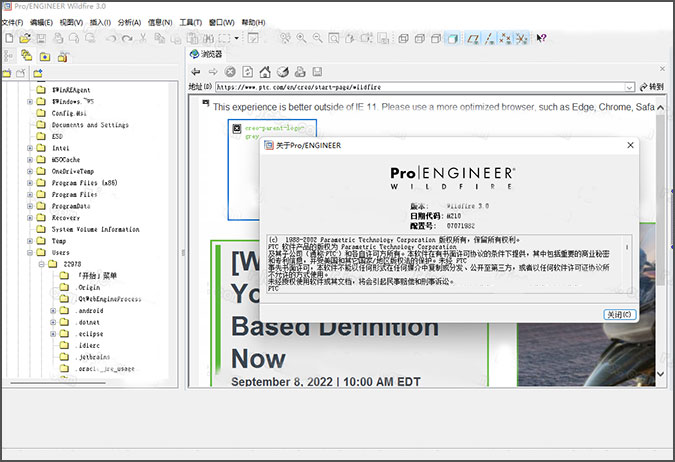
Task: Open the 文件(F) menu
Action: [12, 22]
